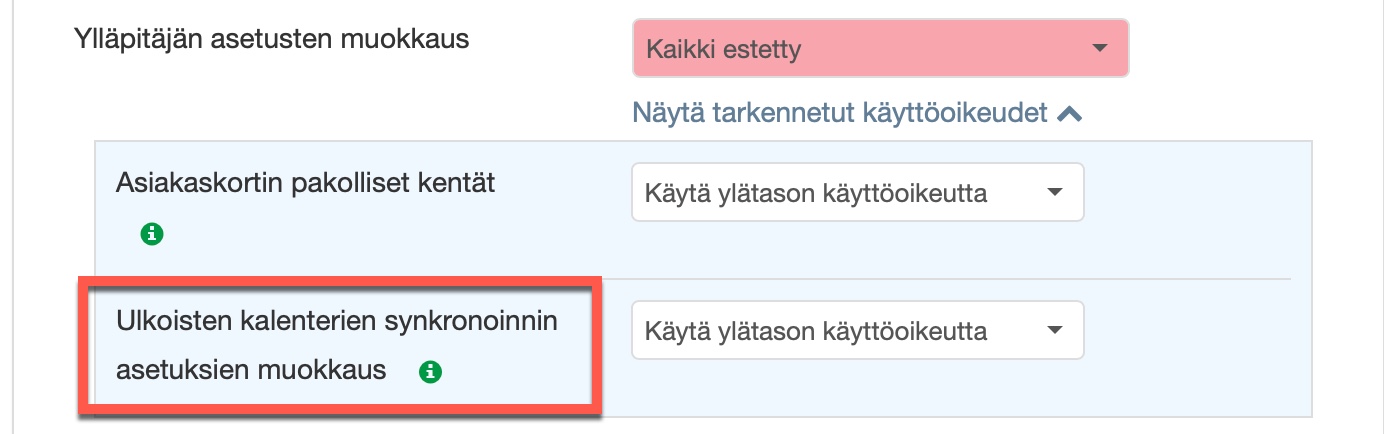Click the Ylläpitäjän asetusten muokkaus label

pyautogui.click(x=272, y=40)
